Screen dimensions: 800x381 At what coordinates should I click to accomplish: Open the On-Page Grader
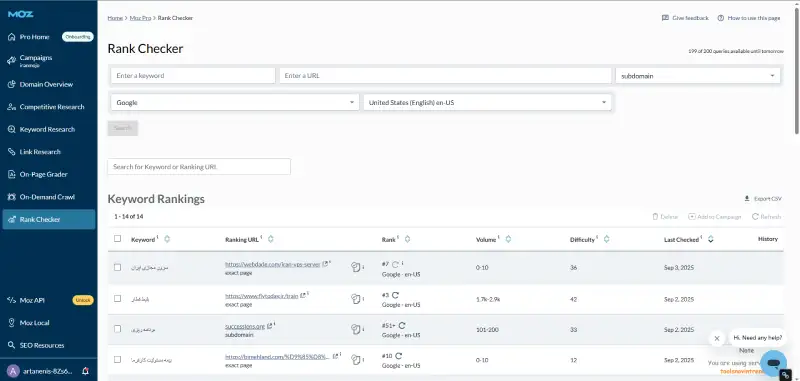pyautogui.click(x=43, y=174)
